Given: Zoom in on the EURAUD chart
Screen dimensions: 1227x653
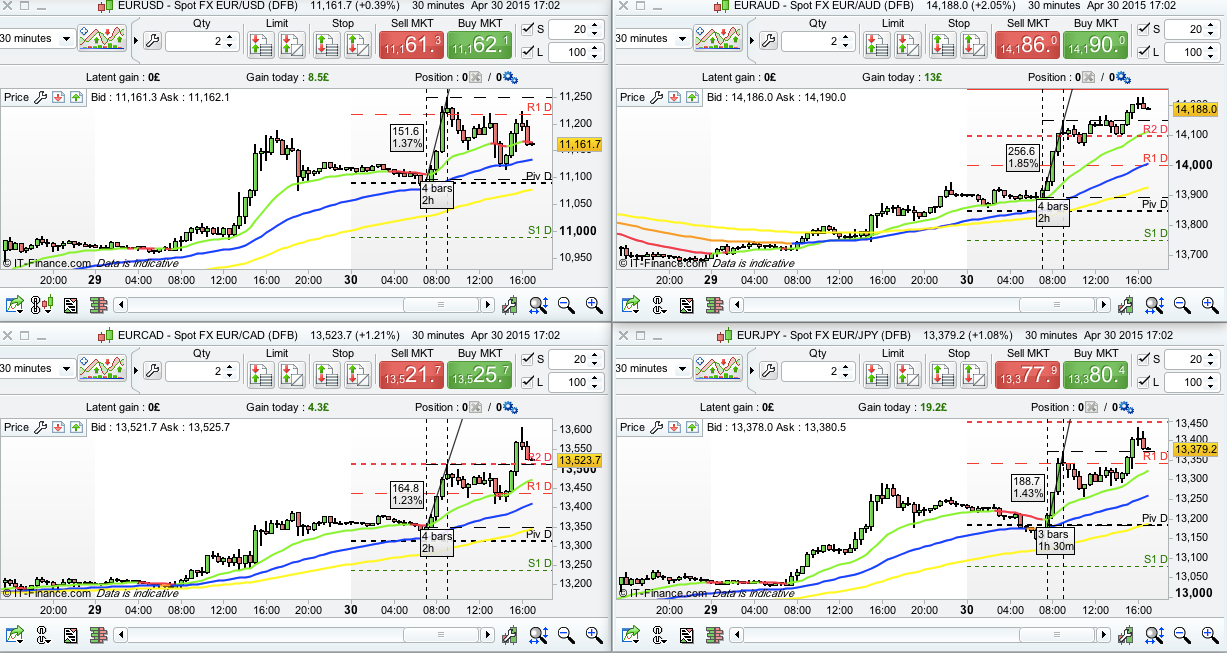Looking at the screenshot, I should click(x=1208, y=304).
